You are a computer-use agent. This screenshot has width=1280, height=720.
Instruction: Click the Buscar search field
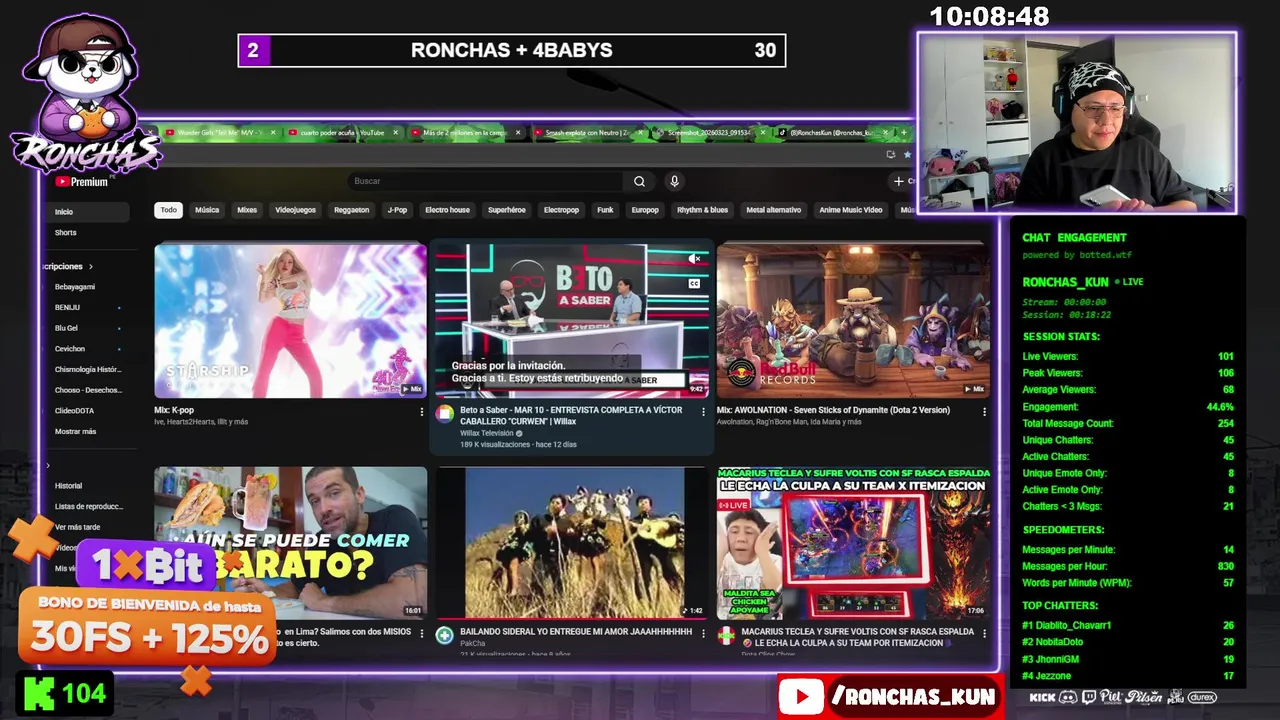point(487,181)
